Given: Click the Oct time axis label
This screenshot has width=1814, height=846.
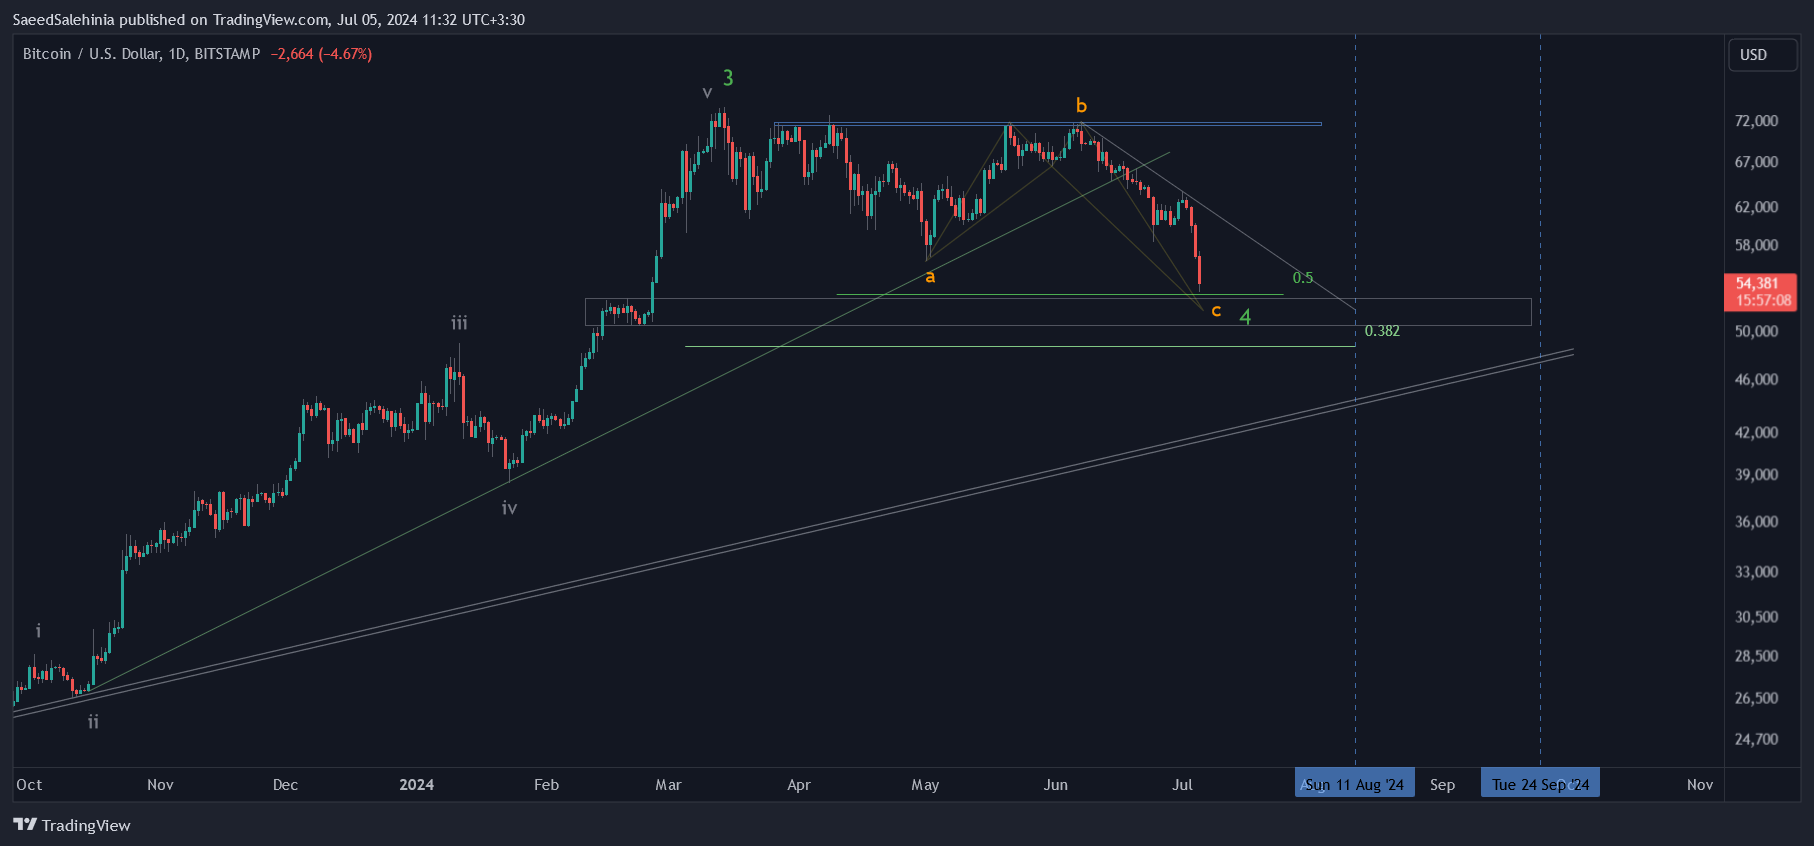Looking at the screenshot, I should pos(29,785).
